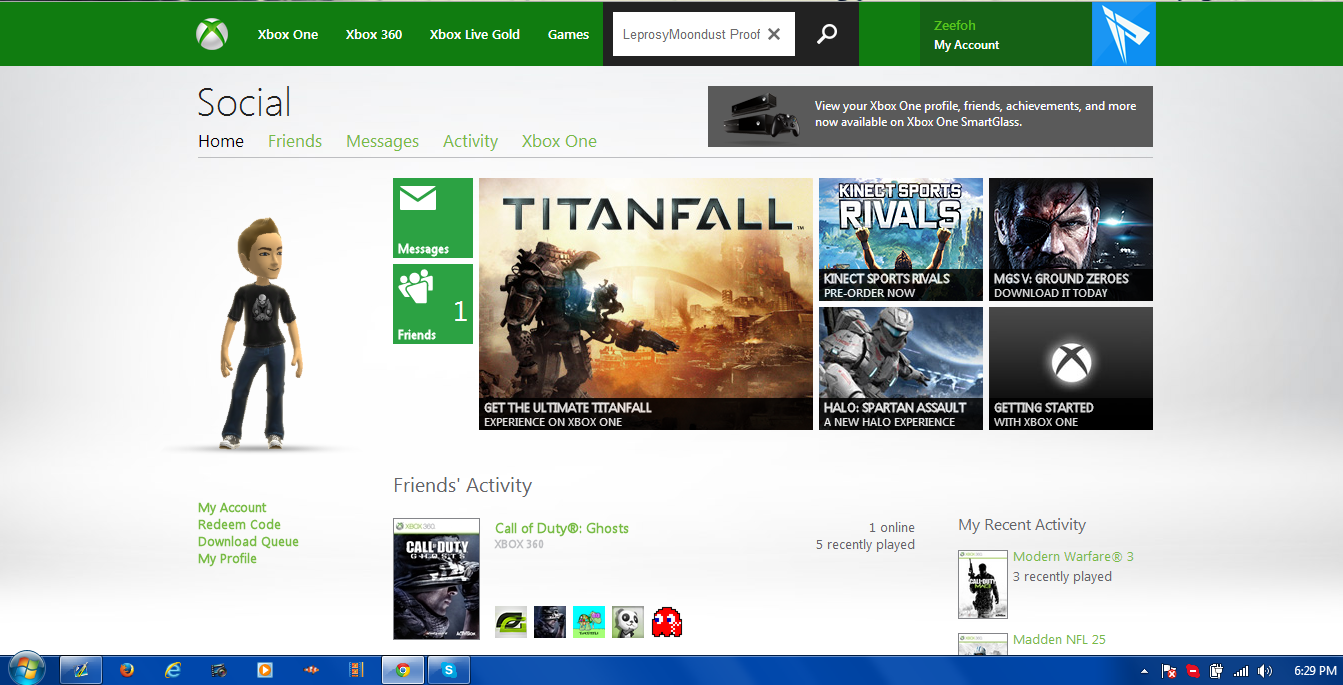
Task: Open Getting Started with Xbox One tile
Action: pyautogui.click(x=1071, y=368)
